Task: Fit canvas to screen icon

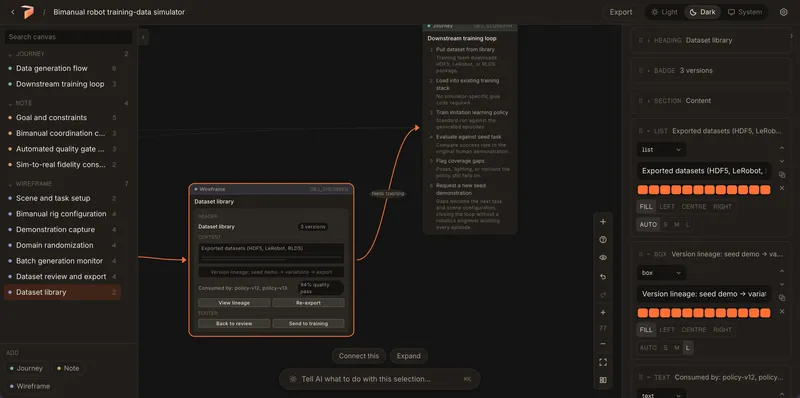Action: 603,362
